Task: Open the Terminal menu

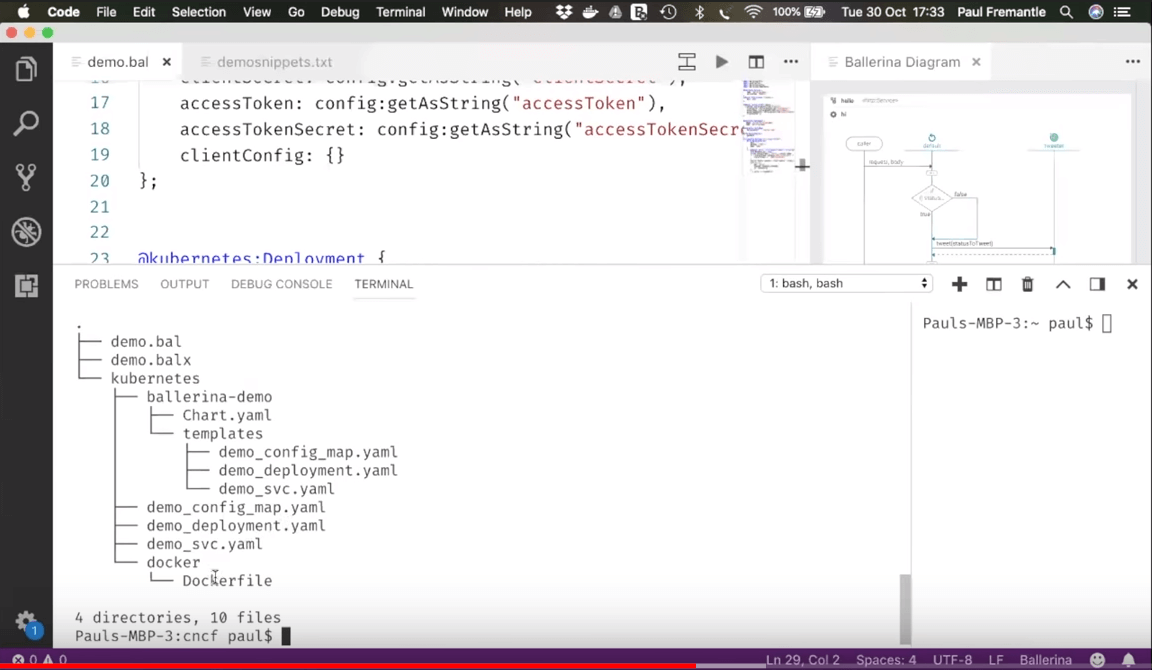Action: (x=400, y=12)
